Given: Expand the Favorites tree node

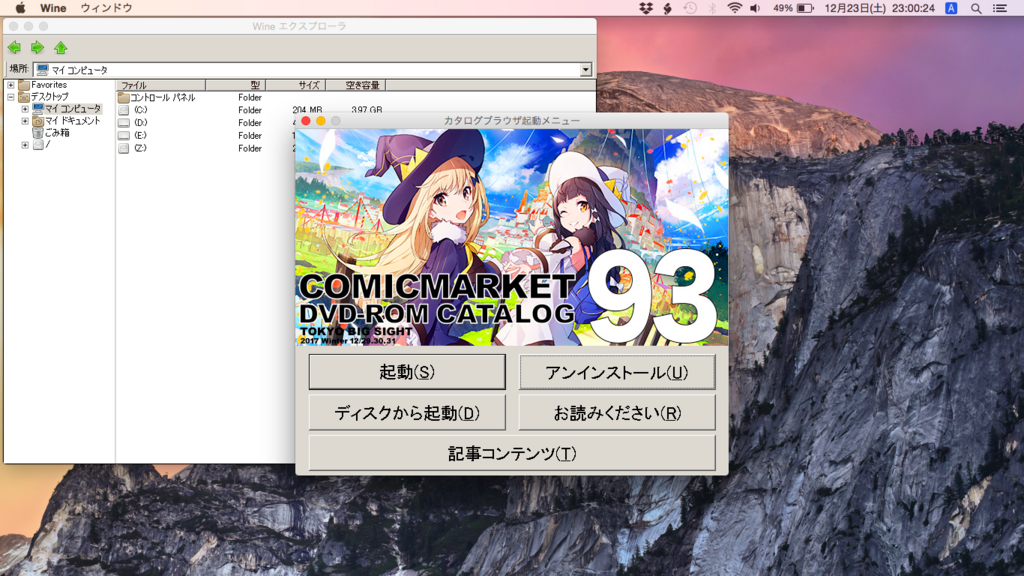Looking at the screenshot, I should [10, 85].
